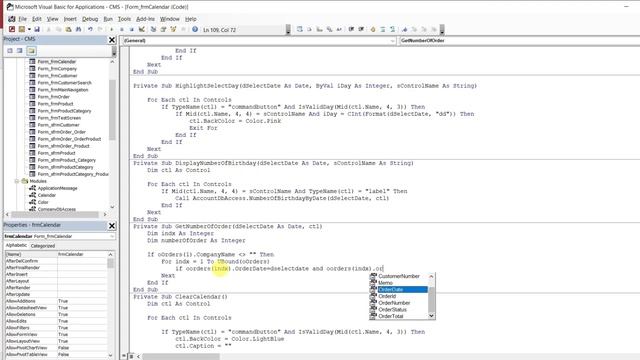This screenshot has width=640, height=360.
Task: Click the AllowAdditions property row
Action: 57,301
